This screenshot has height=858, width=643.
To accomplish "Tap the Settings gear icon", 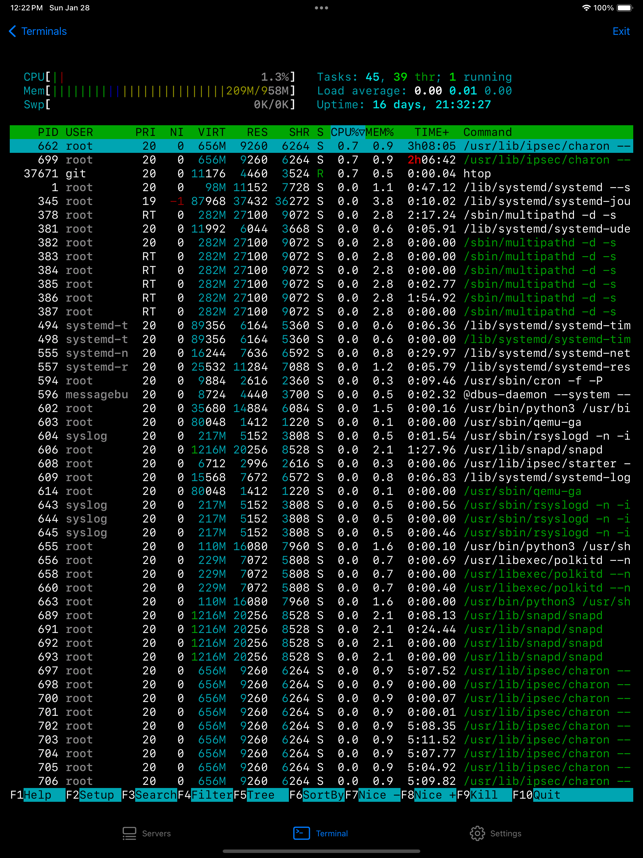I will tap(477, 833).
